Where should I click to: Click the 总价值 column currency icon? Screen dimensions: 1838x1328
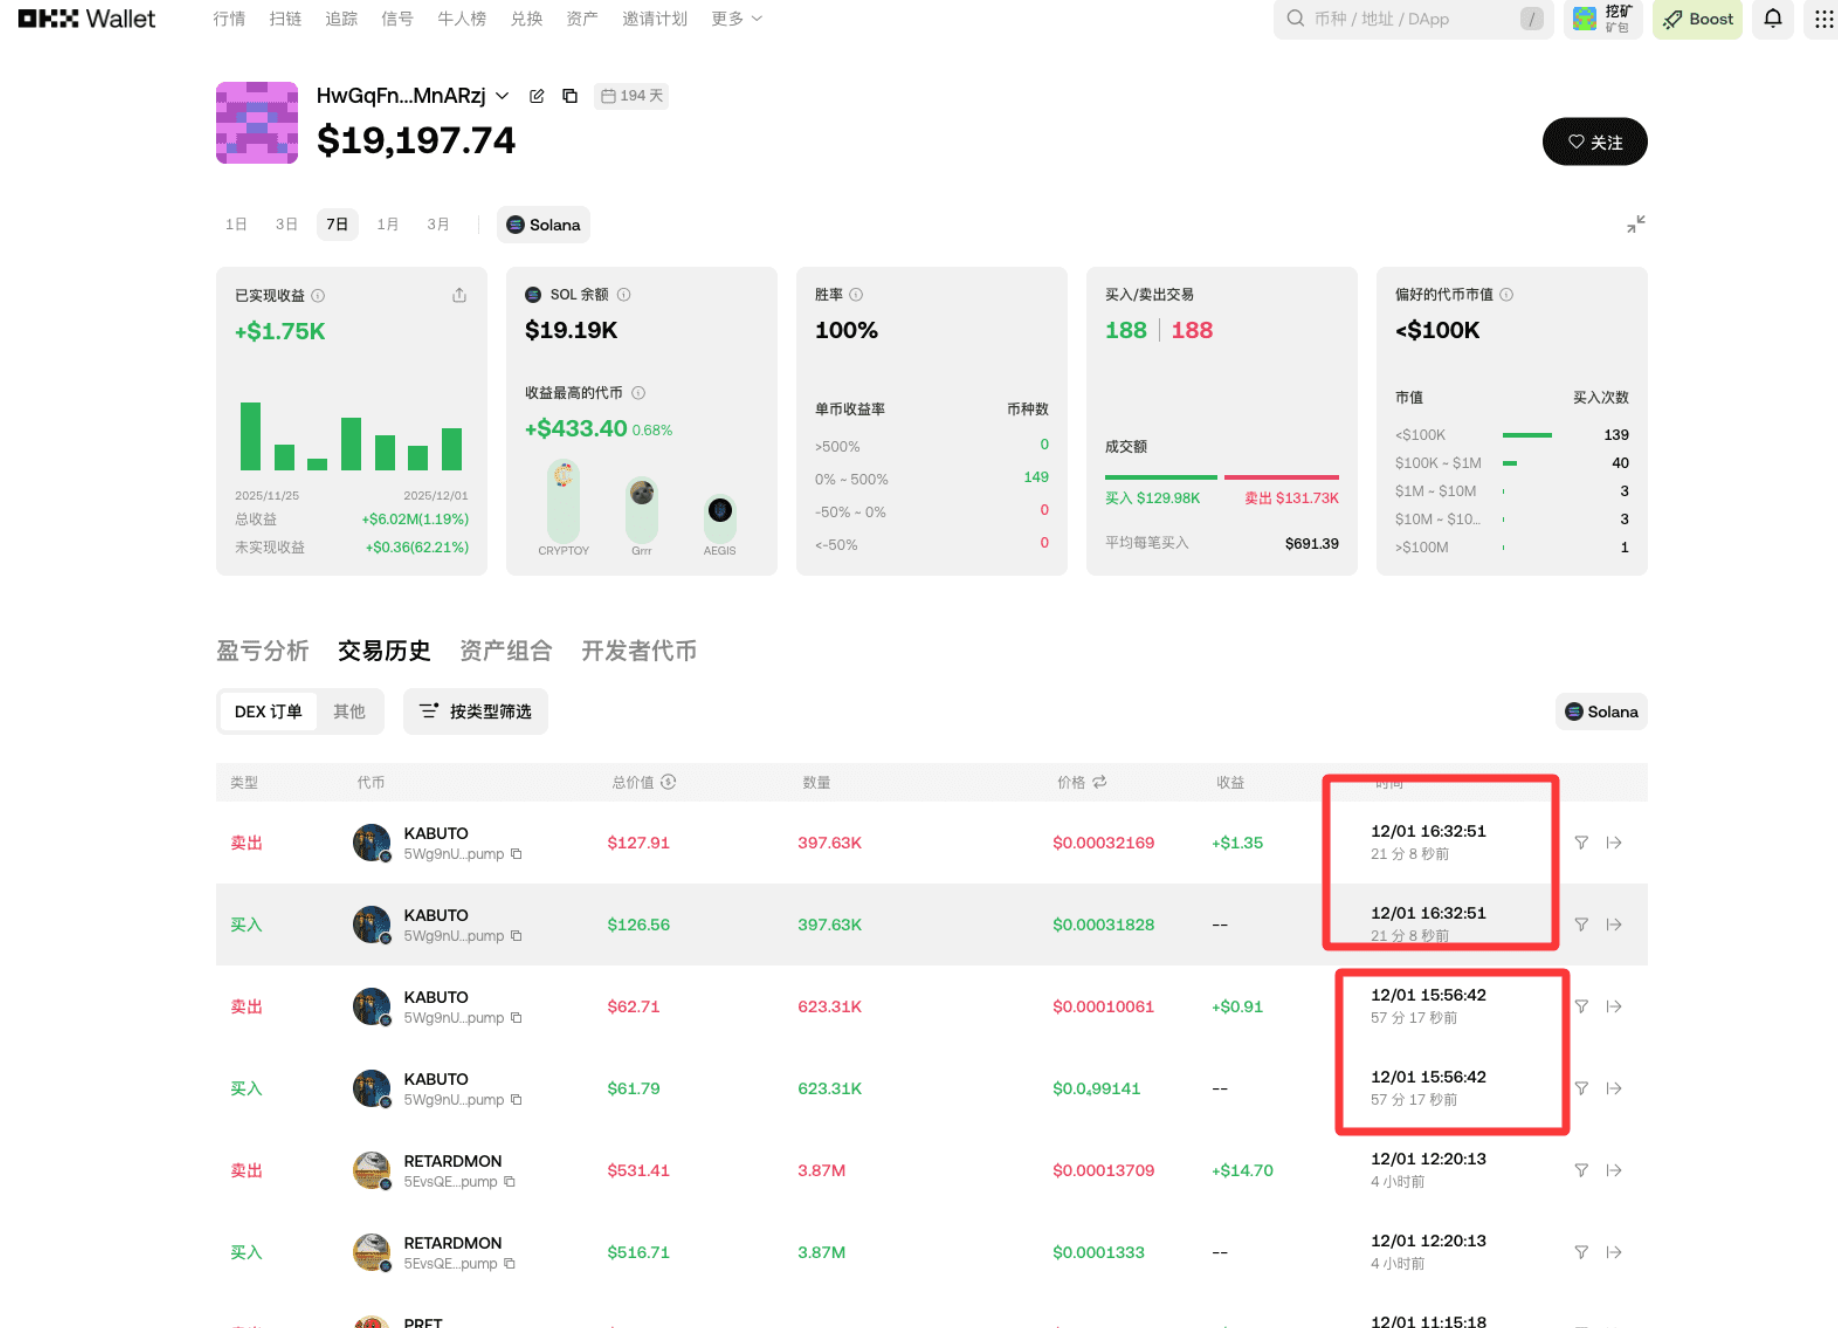coord(668,782)
